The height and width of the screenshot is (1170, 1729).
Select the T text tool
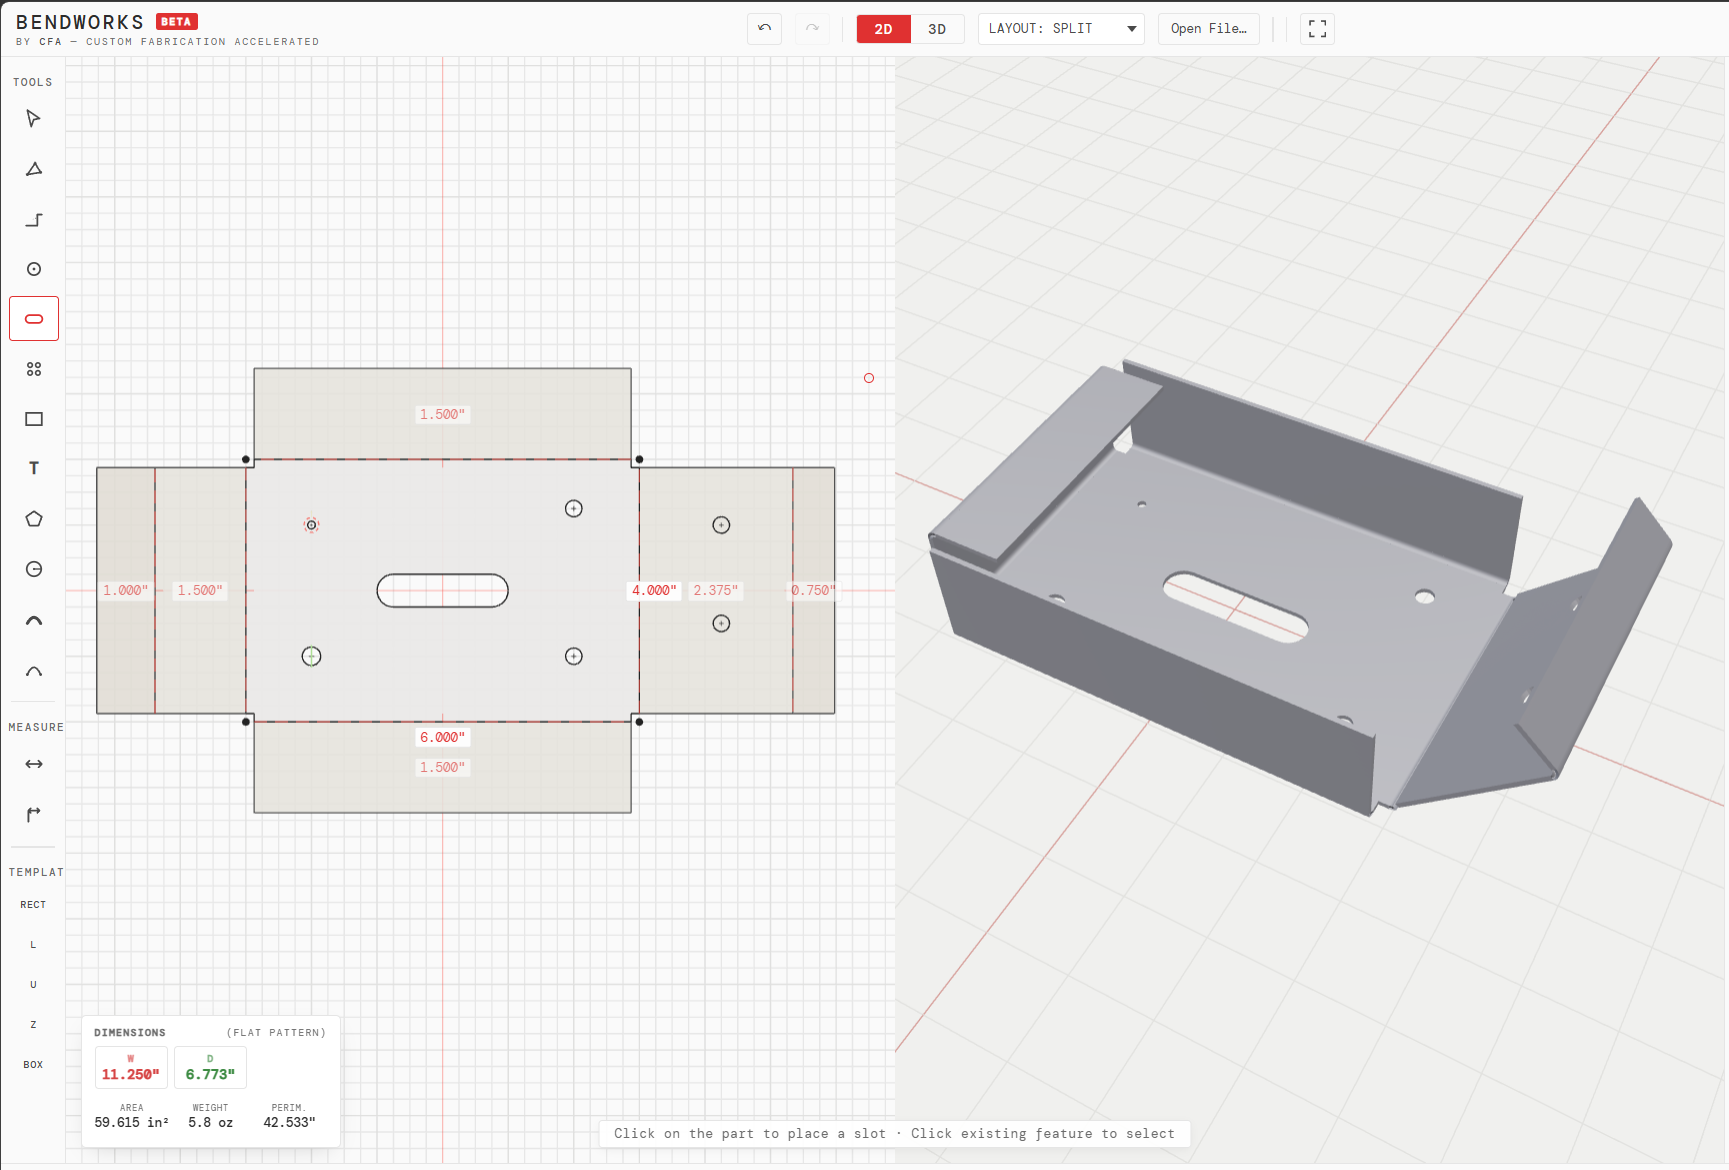34,468
